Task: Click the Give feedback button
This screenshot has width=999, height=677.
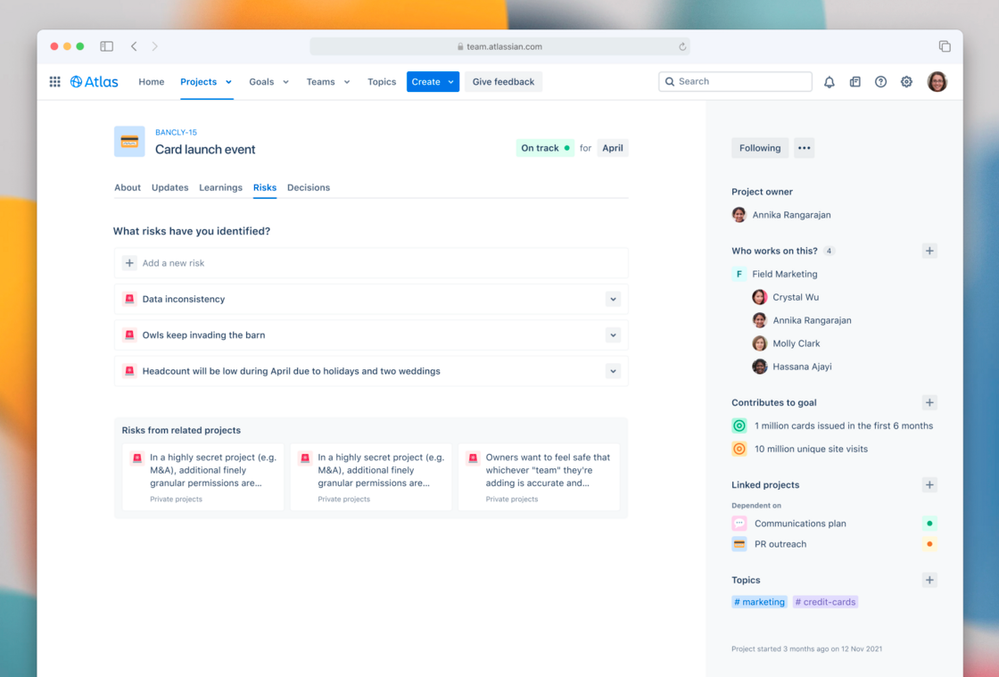Action: [x=503, y=82]
